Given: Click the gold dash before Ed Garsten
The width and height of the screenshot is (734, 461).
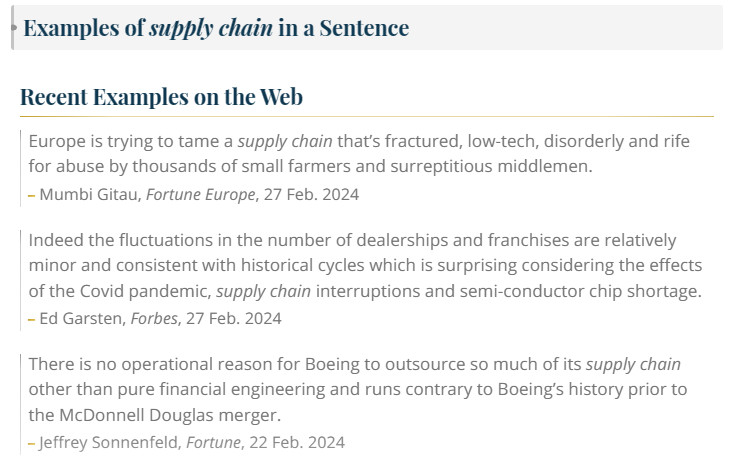Looking at the screenshot, I should pyautogui.click(x=32, y=319).
